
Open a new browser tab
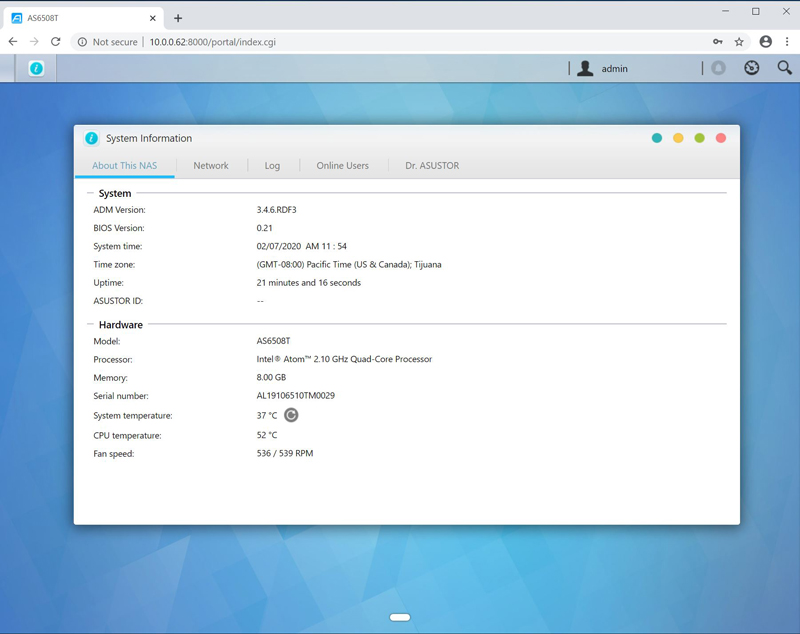click(x=178, y=18)
